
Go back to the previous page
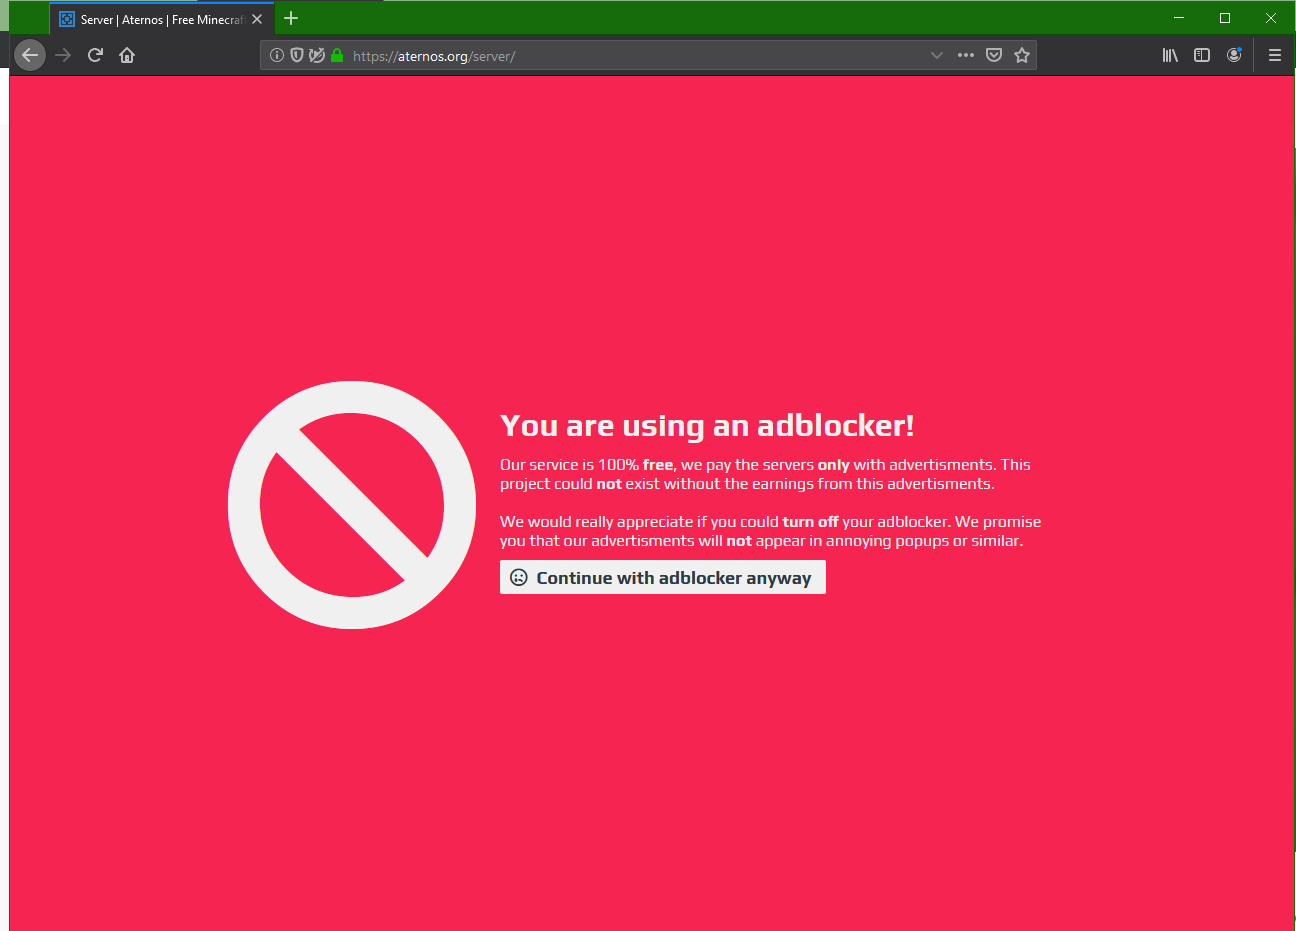click(x=30, y=55)
